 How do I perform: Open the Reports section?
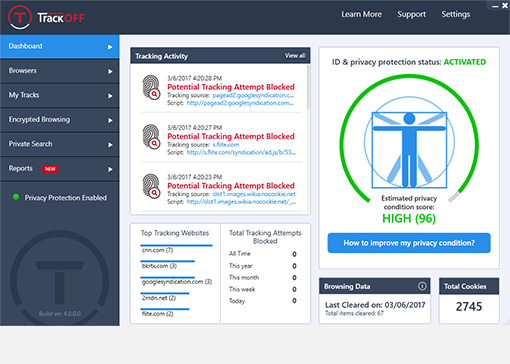[x=60, y=169]
